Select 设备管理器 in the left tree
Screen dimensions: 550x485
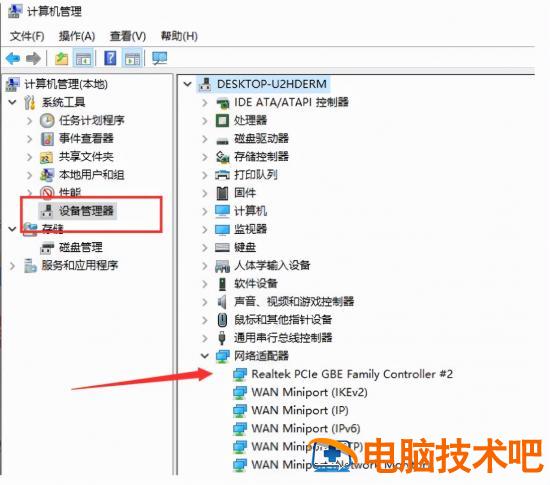(x=86, y=211)
